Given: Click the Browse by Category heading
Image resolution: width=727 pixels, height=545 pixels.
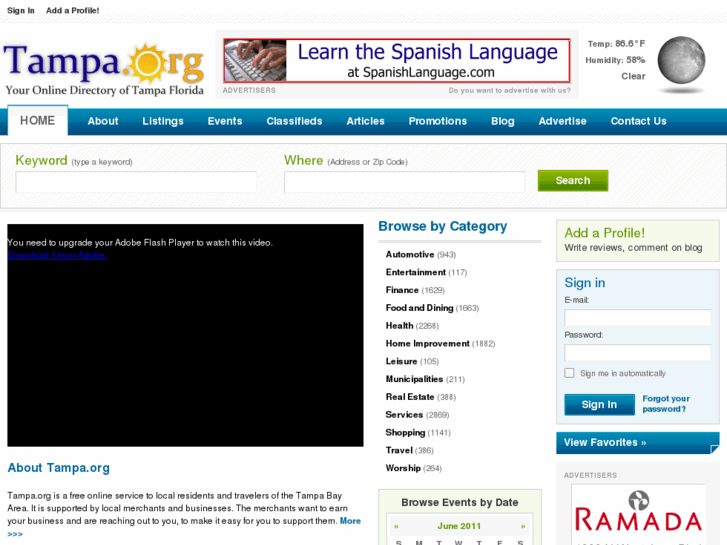Looking at the screenshot, I should pos(443,226).
